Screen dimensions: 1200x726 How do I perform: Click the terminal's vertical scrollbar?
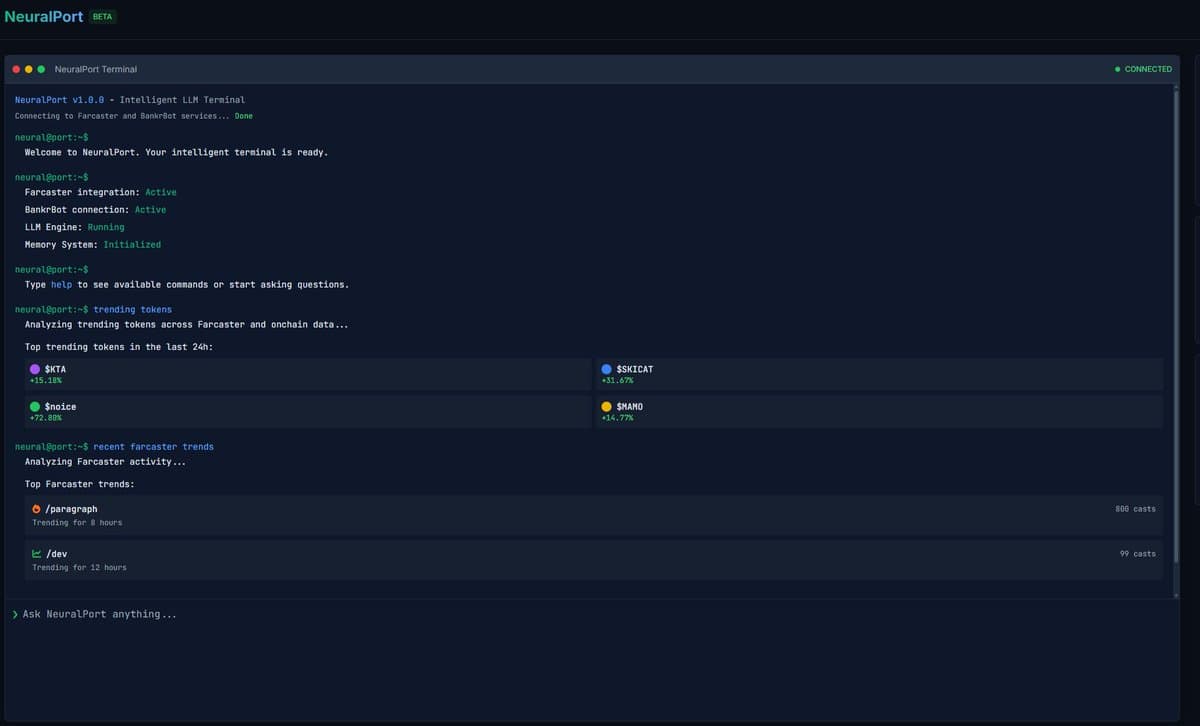[1176, 325]
